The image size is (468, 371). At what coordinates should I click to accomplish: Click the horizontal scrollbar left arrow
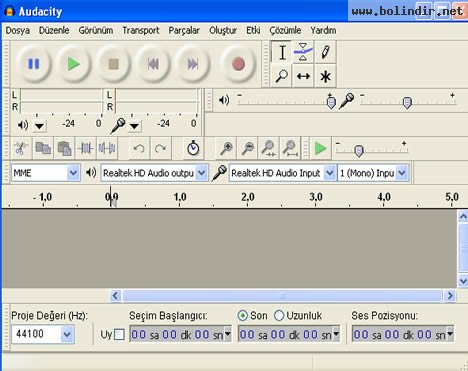click(x=115, y=295)
